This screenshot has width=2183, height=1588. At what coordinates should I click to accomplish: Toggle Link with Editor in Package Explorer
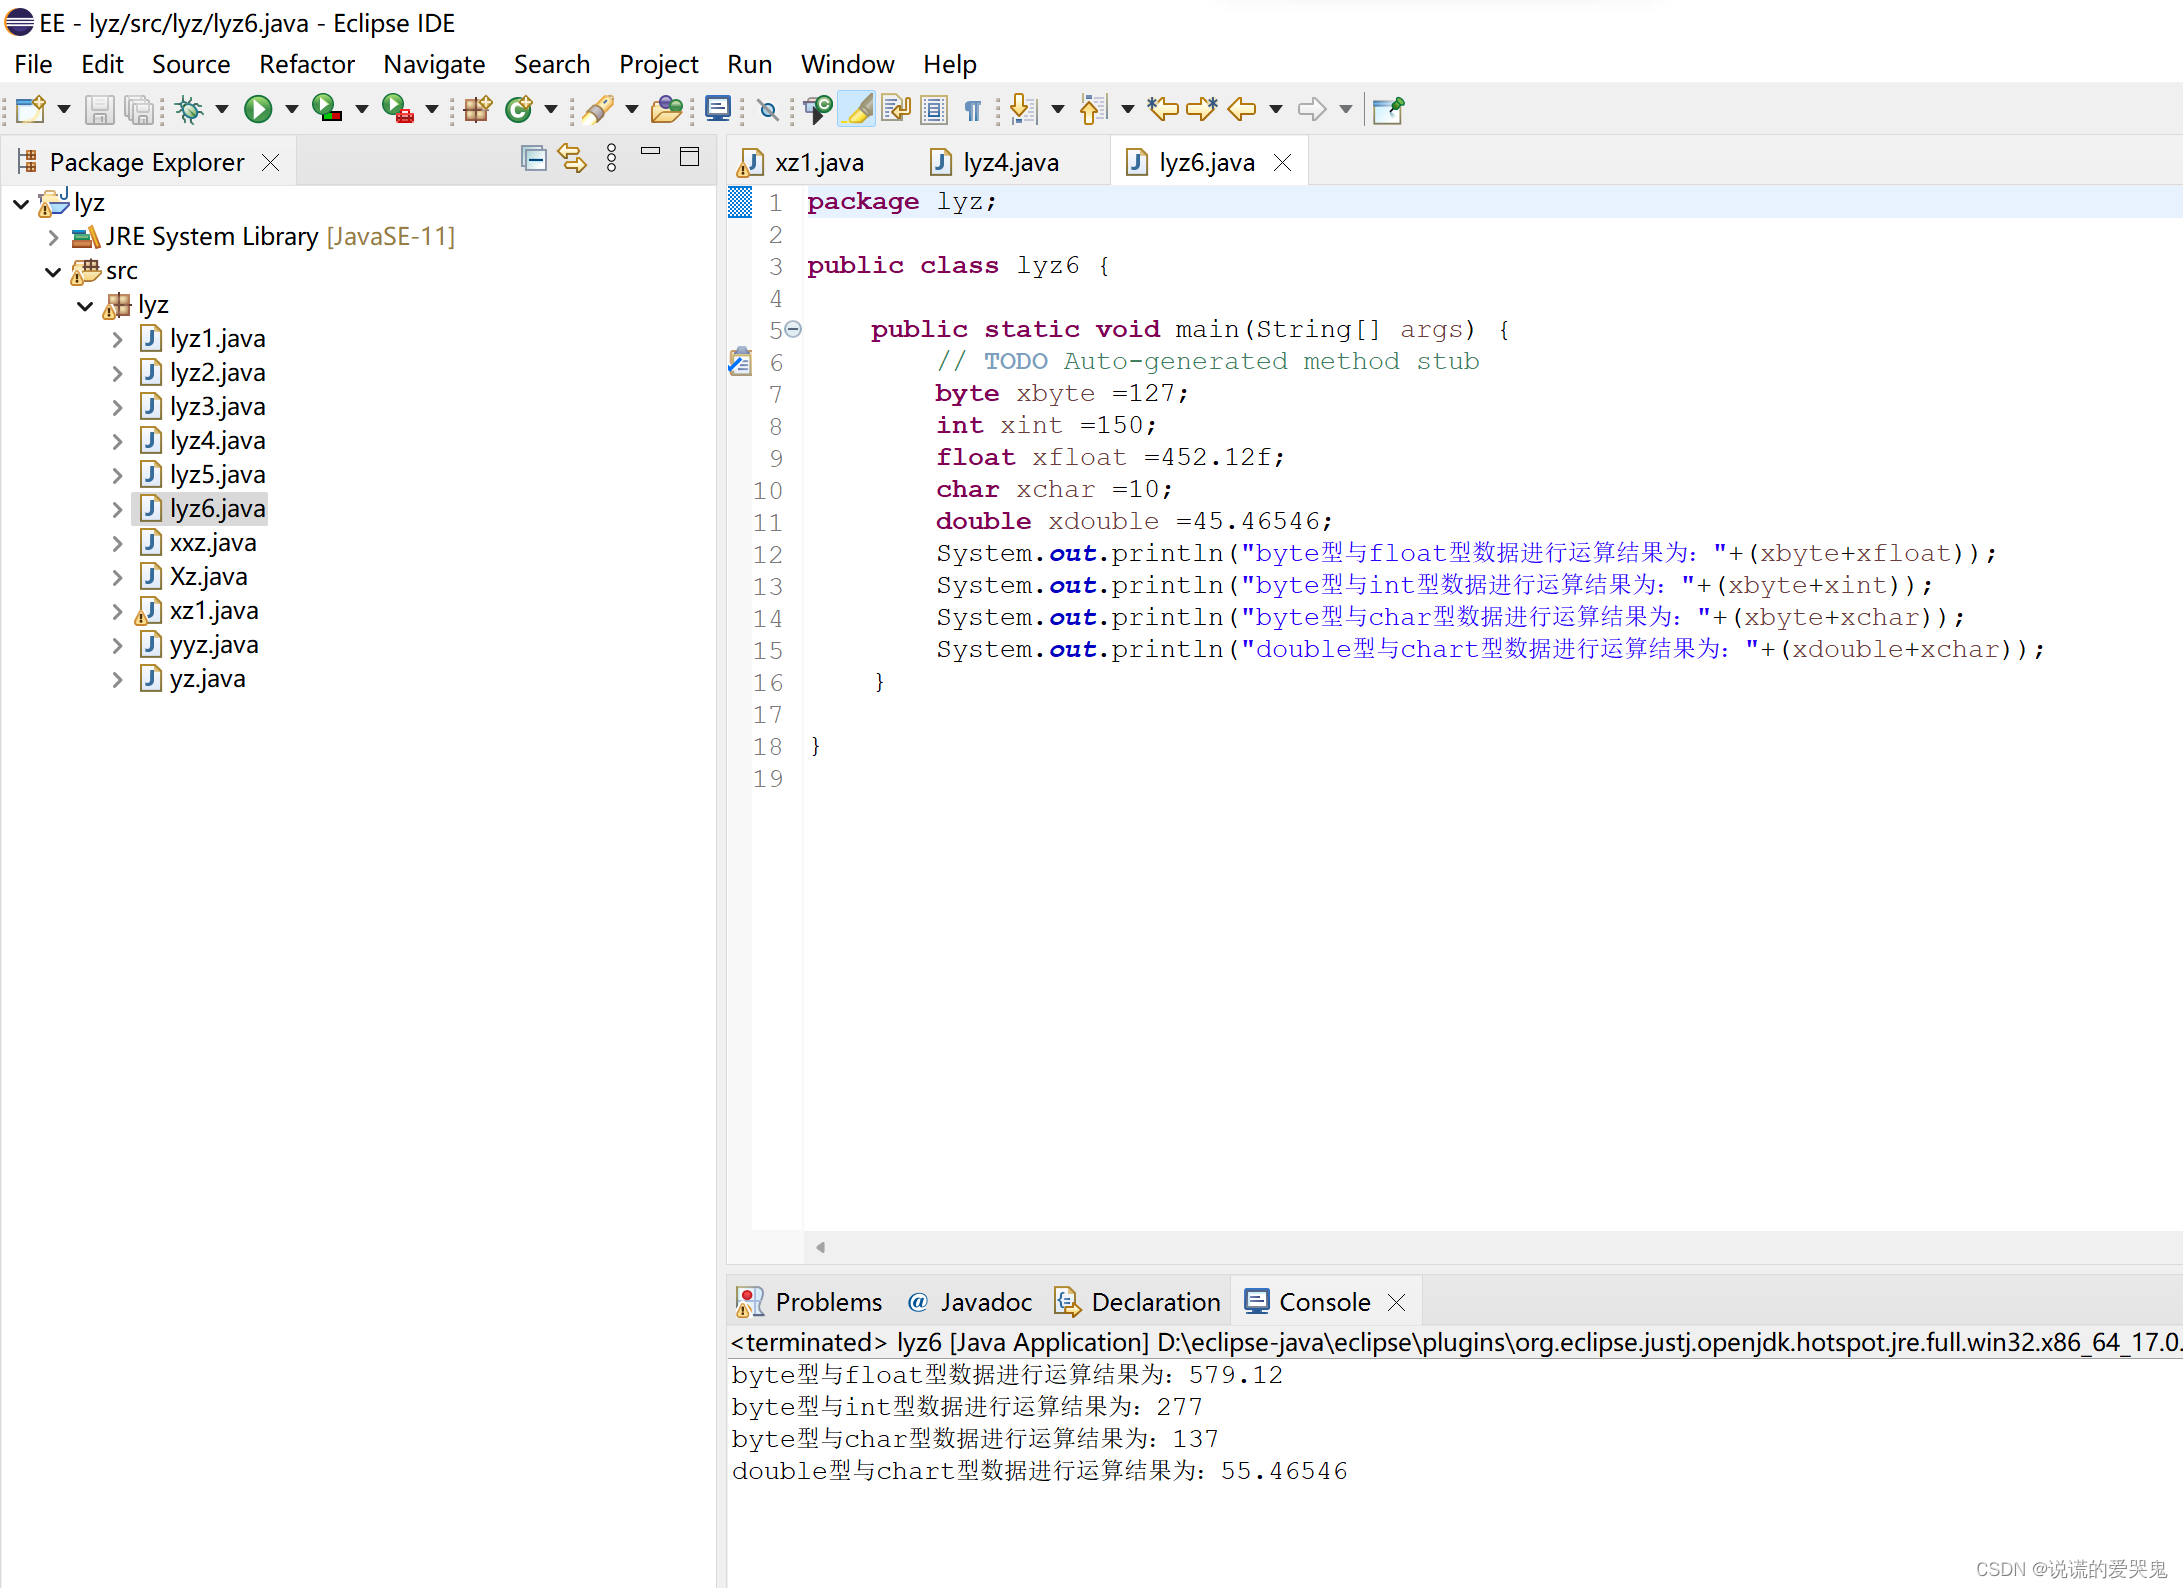click(572, 158)
